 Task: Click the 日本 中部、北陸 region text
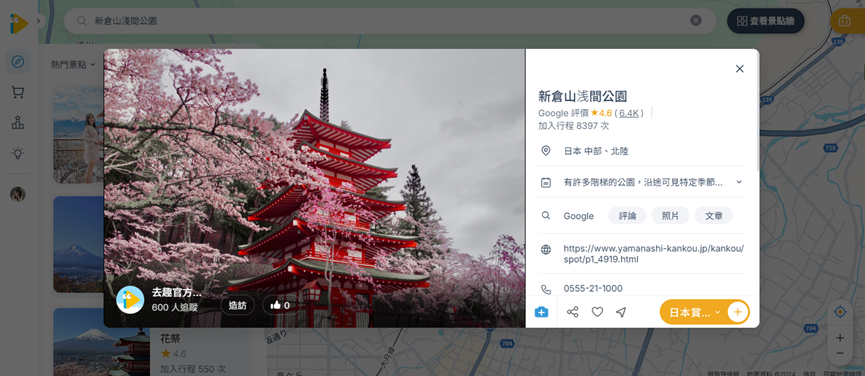point(596,151)
